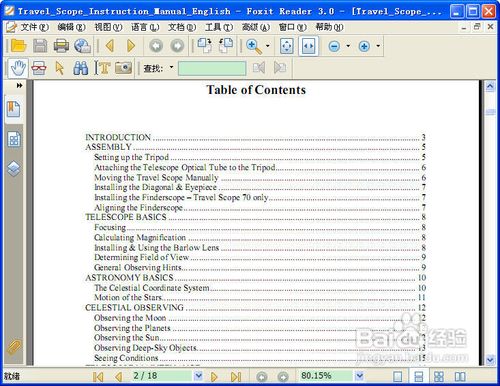
Task: Select the Hand tool
Action: (18, 68)
